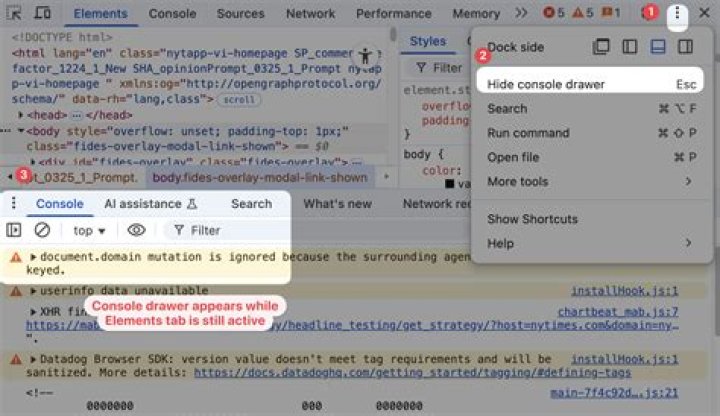Dock DevTools to the left side

coord(630,46)
